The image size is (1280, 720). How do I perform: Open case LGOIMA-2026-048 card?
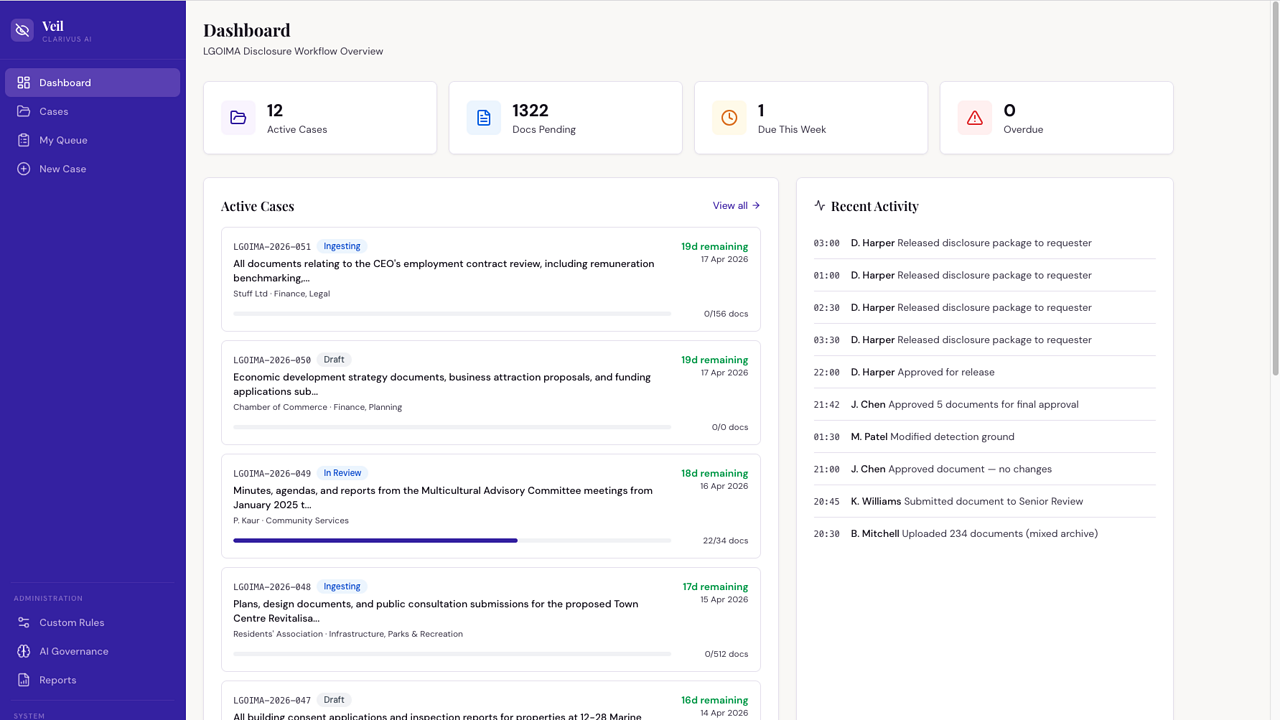tap(491, 619)
